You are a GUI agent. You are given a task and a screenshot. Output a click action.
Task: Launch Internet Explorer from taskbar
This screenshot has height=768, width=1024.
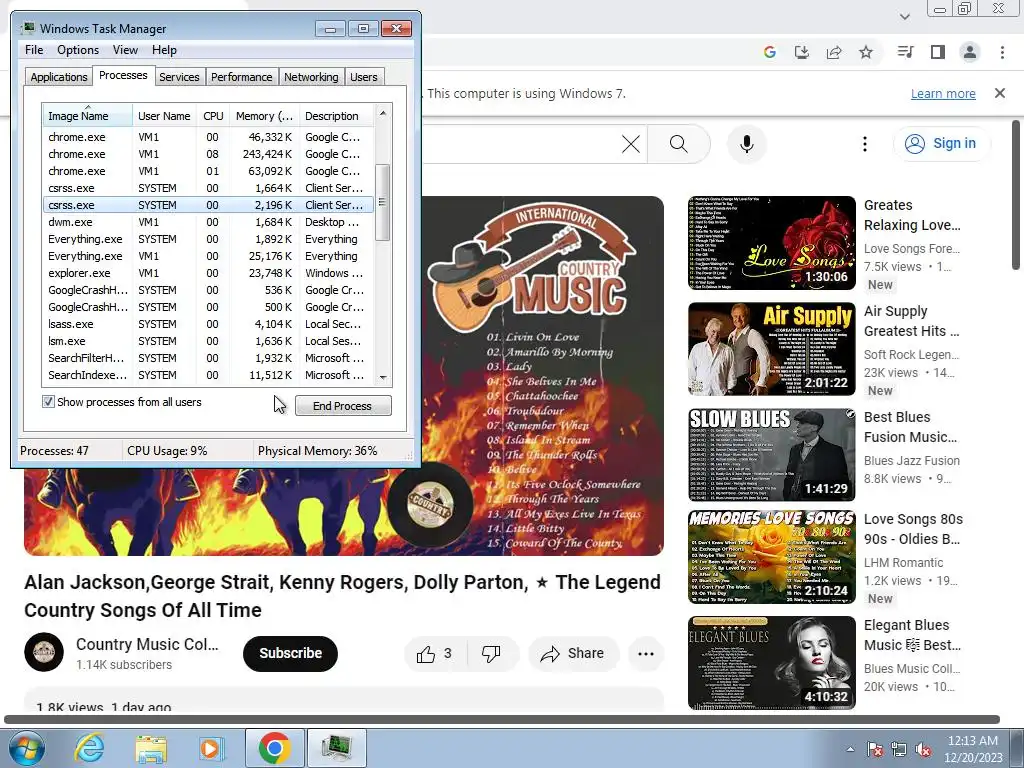89,748
